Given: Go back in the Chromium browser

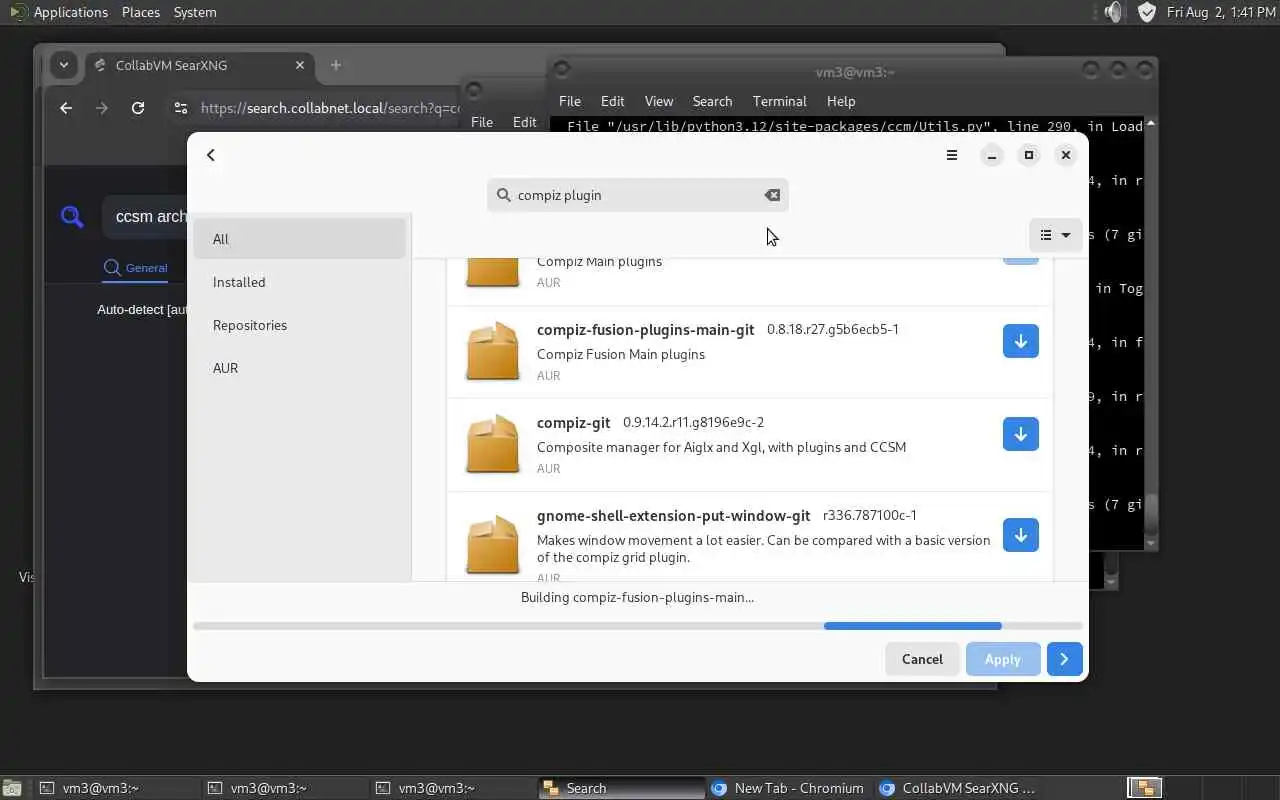Looking at the screenshot, I should pos(66,108).
